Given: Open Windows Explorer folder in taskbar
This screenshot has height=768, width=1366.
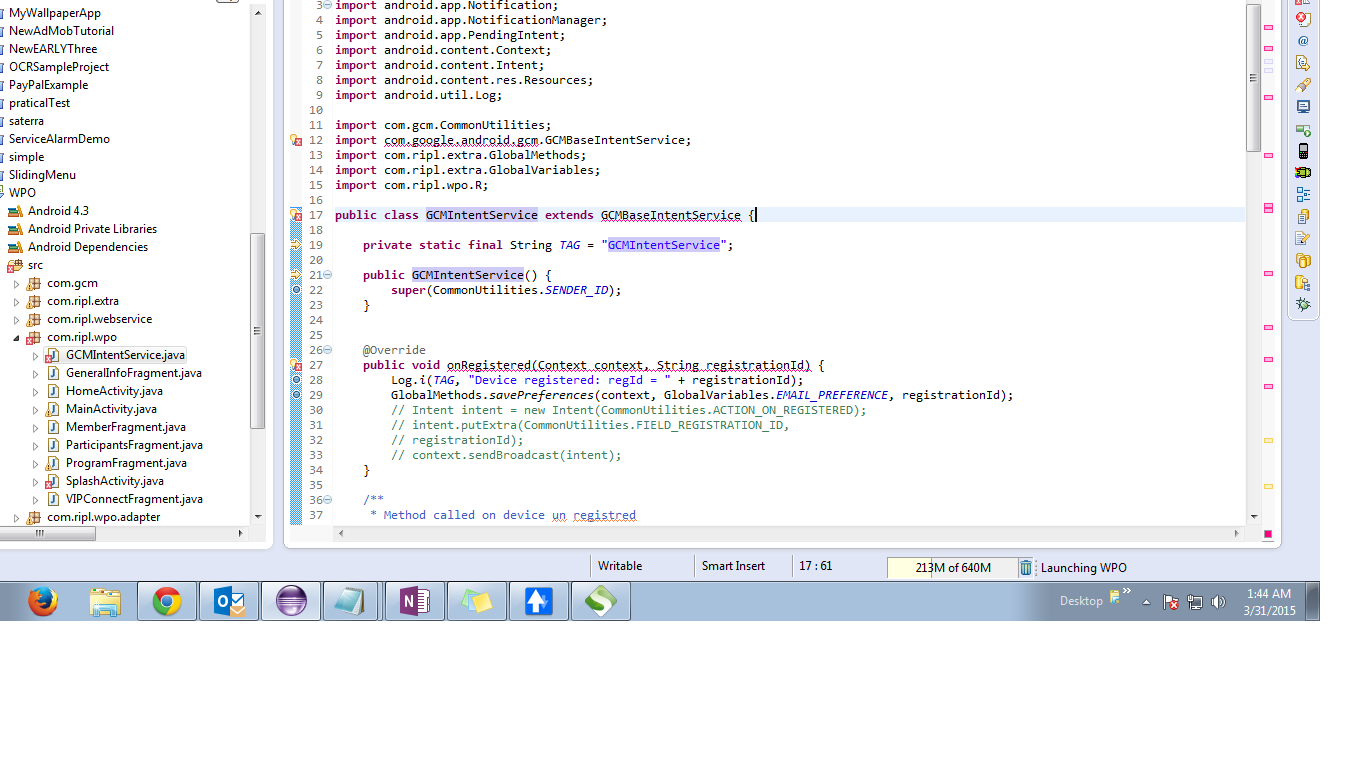Looking at the screenshot, I should [x=104, y=601].
